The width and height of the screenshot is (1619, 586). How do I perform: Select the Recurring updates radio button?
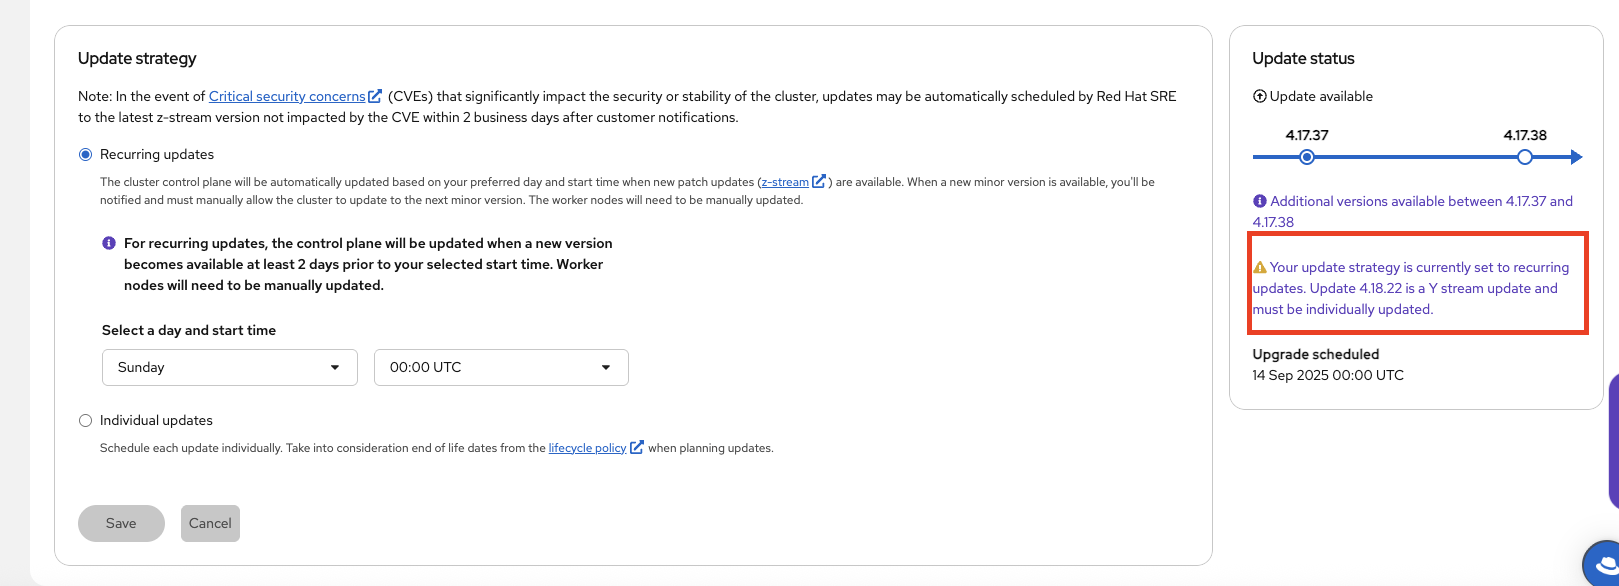[x=86, y=155]
